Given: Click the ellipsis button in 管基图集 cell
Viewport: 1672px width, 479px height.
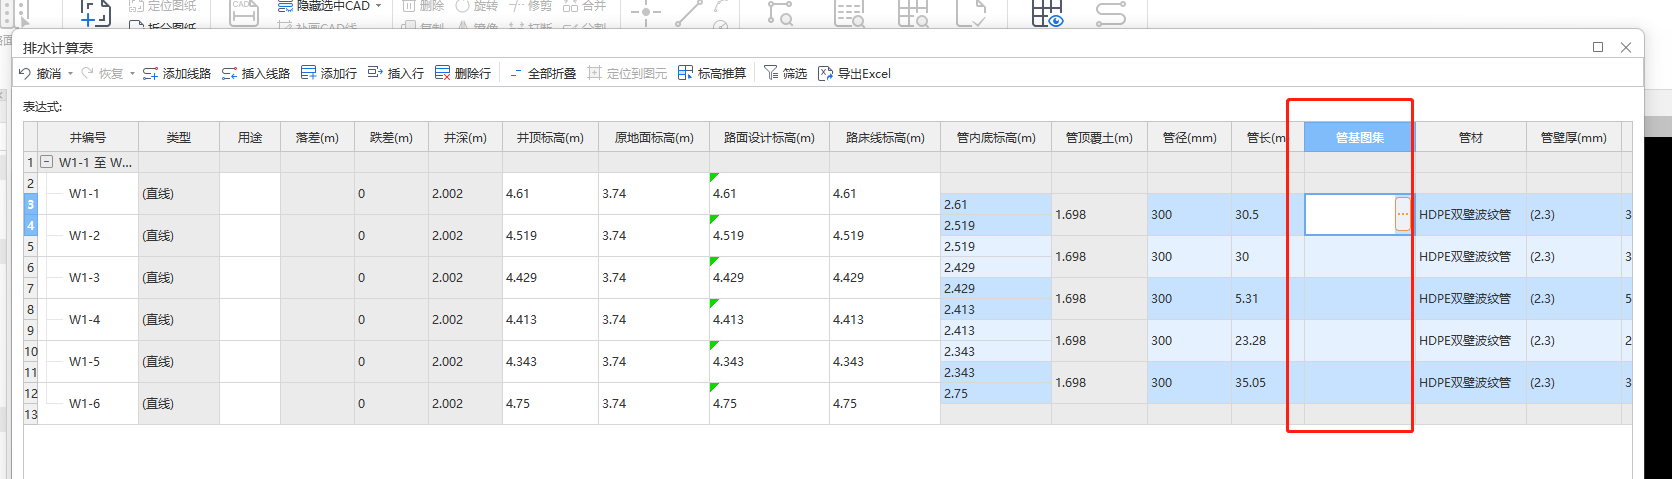Looking at the screenshot, I should (x=1403, y=214).
